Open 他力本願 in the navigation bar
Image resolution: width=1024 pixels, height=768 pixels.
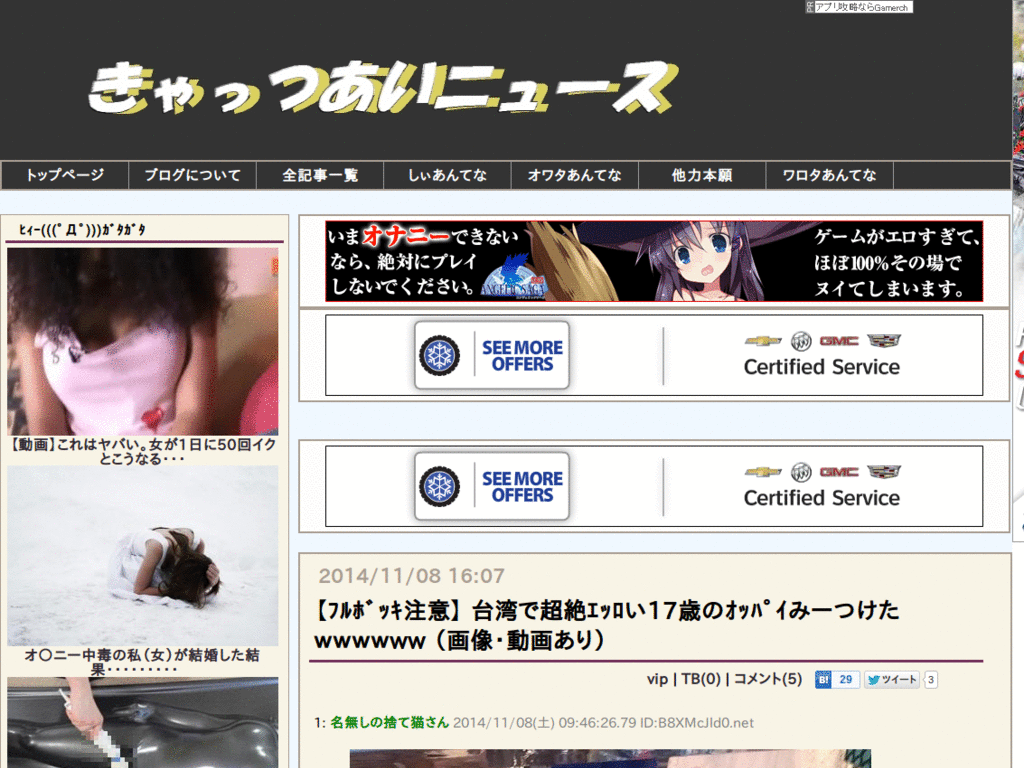tap(702, 175)
